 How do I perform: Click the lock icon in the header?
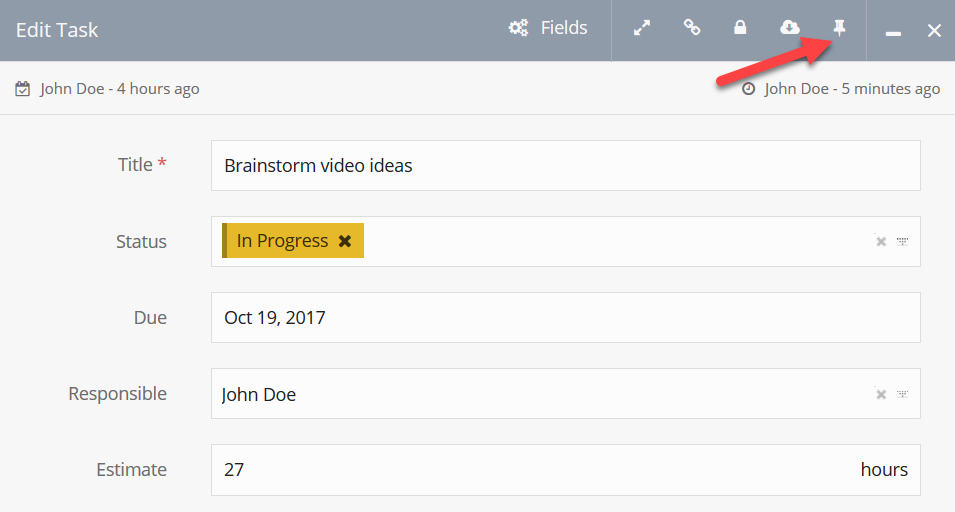[x=740, y=28]
